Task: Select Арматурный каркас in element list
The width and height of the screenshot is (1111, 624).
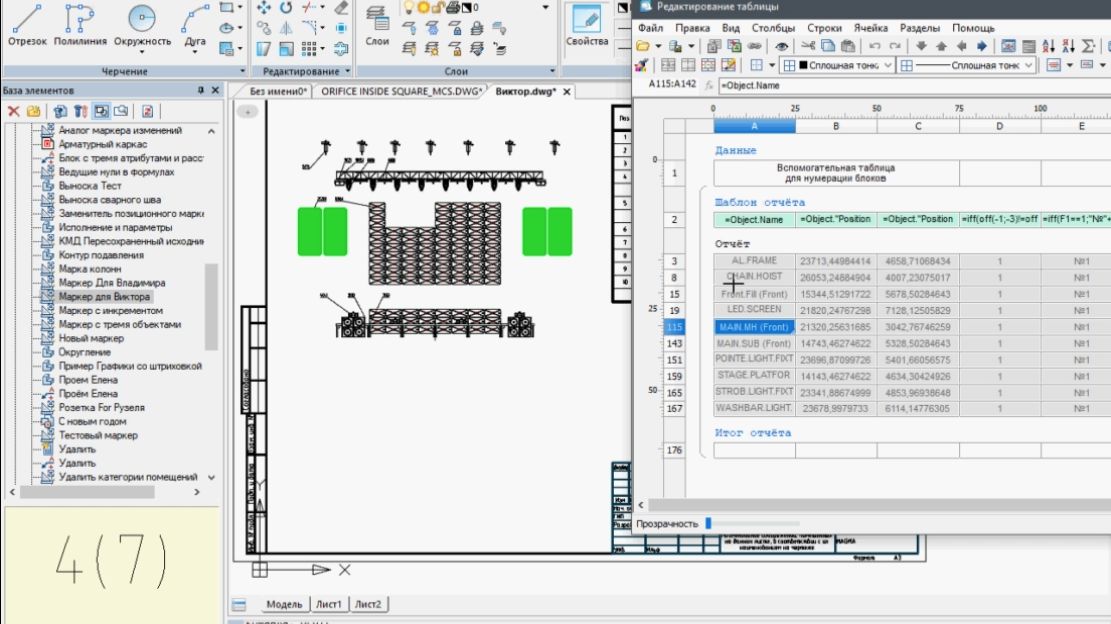Action: [103, 144]
